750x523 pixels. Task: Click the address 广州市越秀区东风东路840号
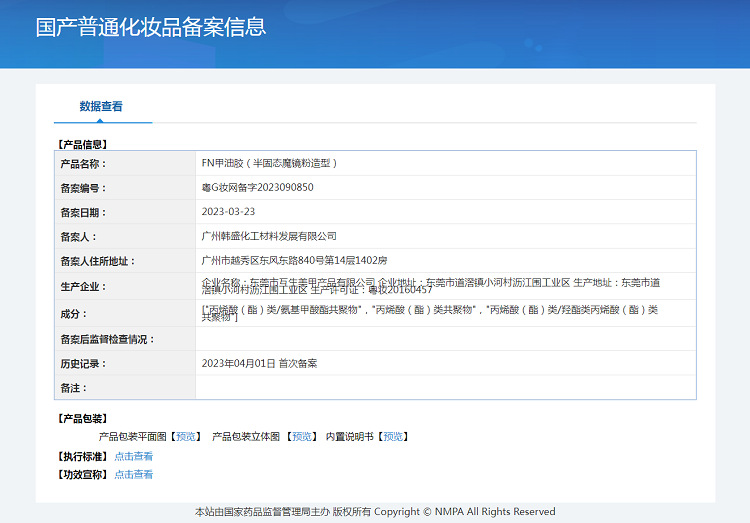coord(294,260)
